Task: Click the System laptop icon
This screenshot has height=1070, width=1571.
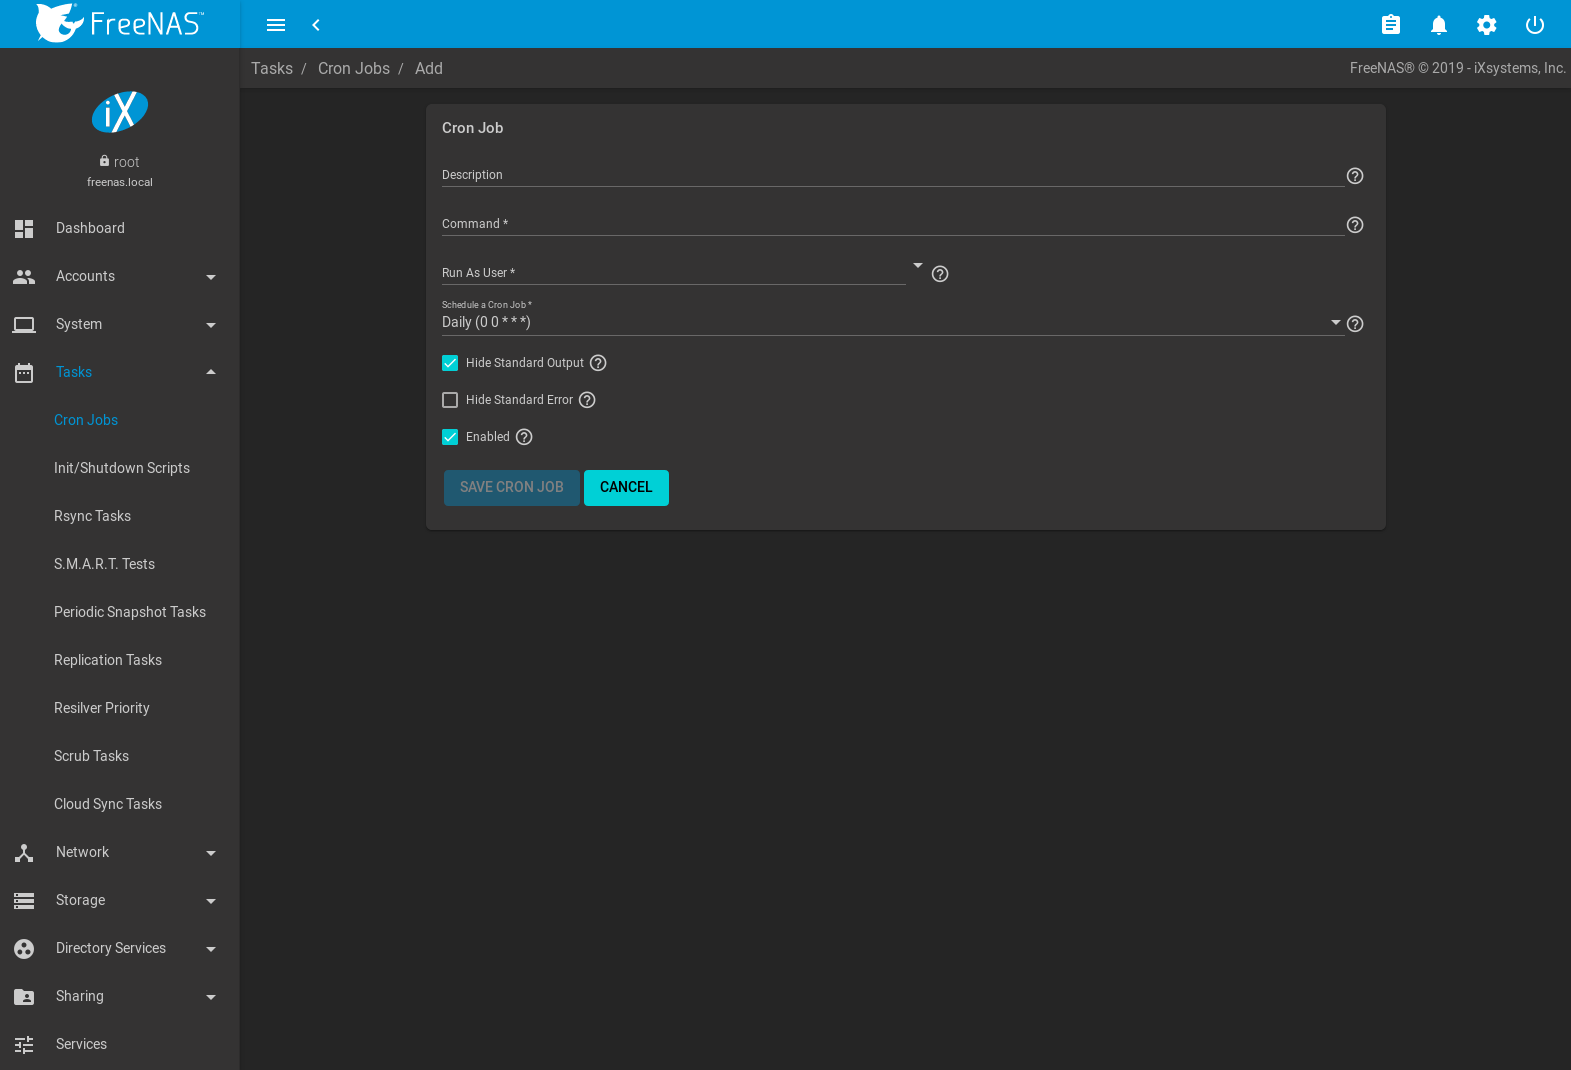Action: click(24, 324)
